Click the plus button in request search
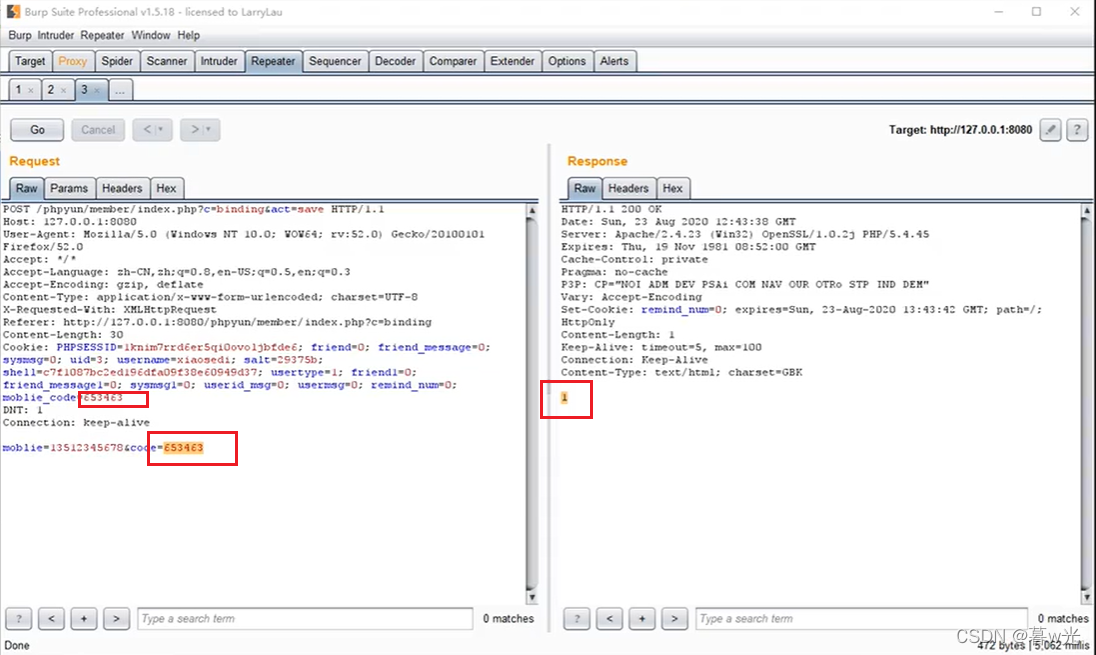This screenshot has width=1096, height=655. point(84,619)
